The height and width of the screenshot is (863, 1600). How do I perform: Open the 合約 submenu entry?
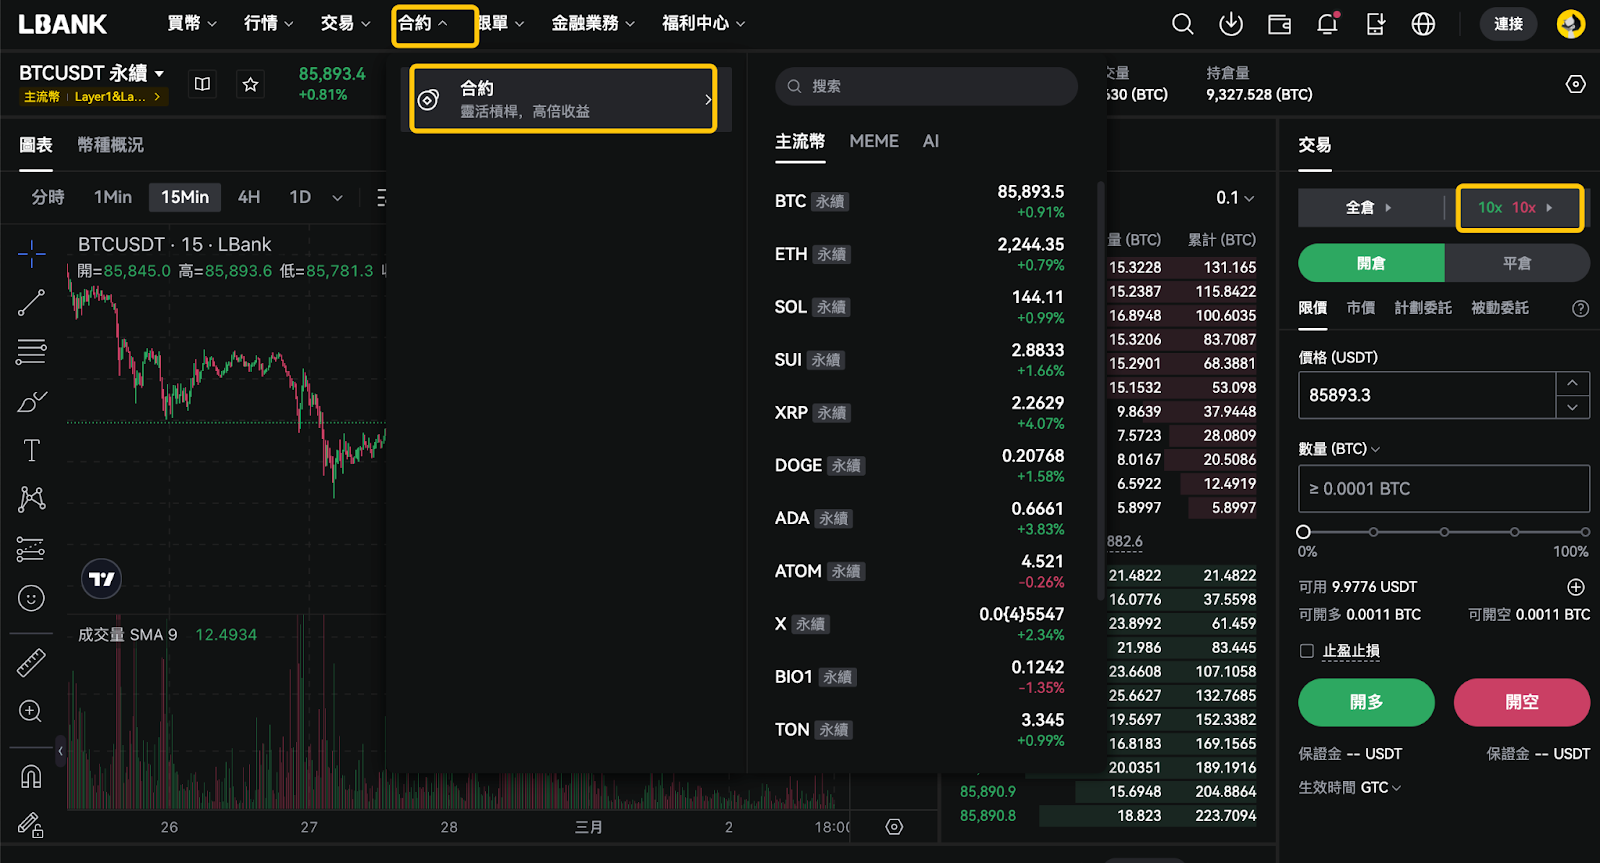(564, 99)
